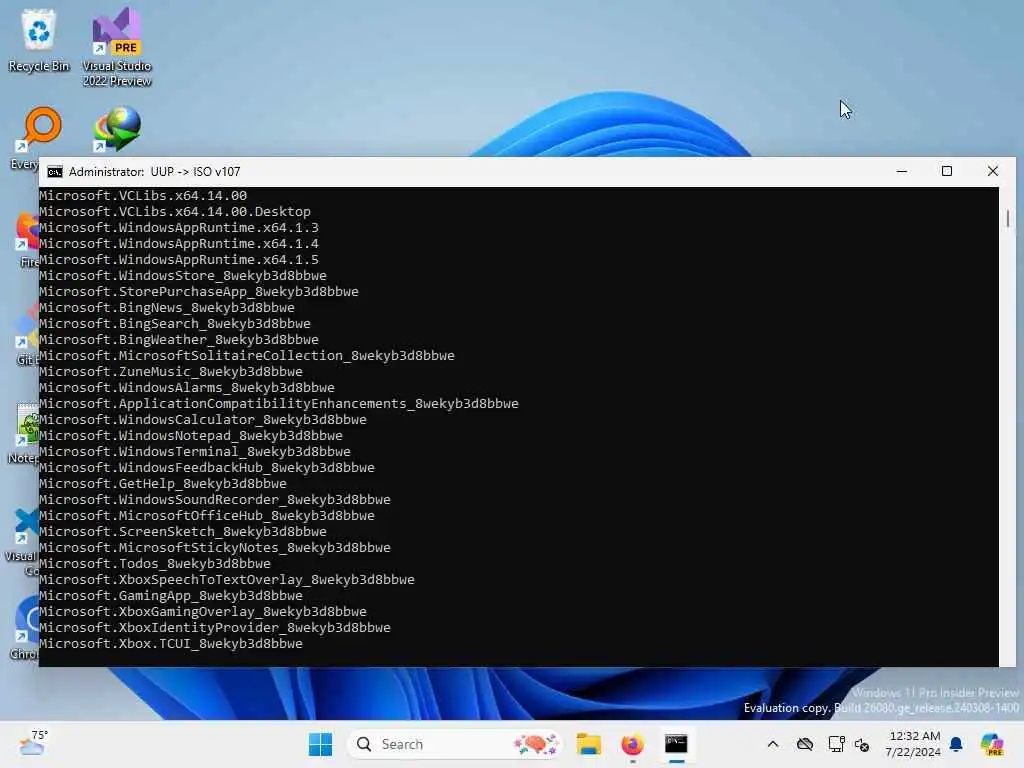The height and width of the screenshot is (768, 1024).
Task: Click line Microsoft.BingWeather_8wekyb3d8bbwe
Action: [179, 340]
